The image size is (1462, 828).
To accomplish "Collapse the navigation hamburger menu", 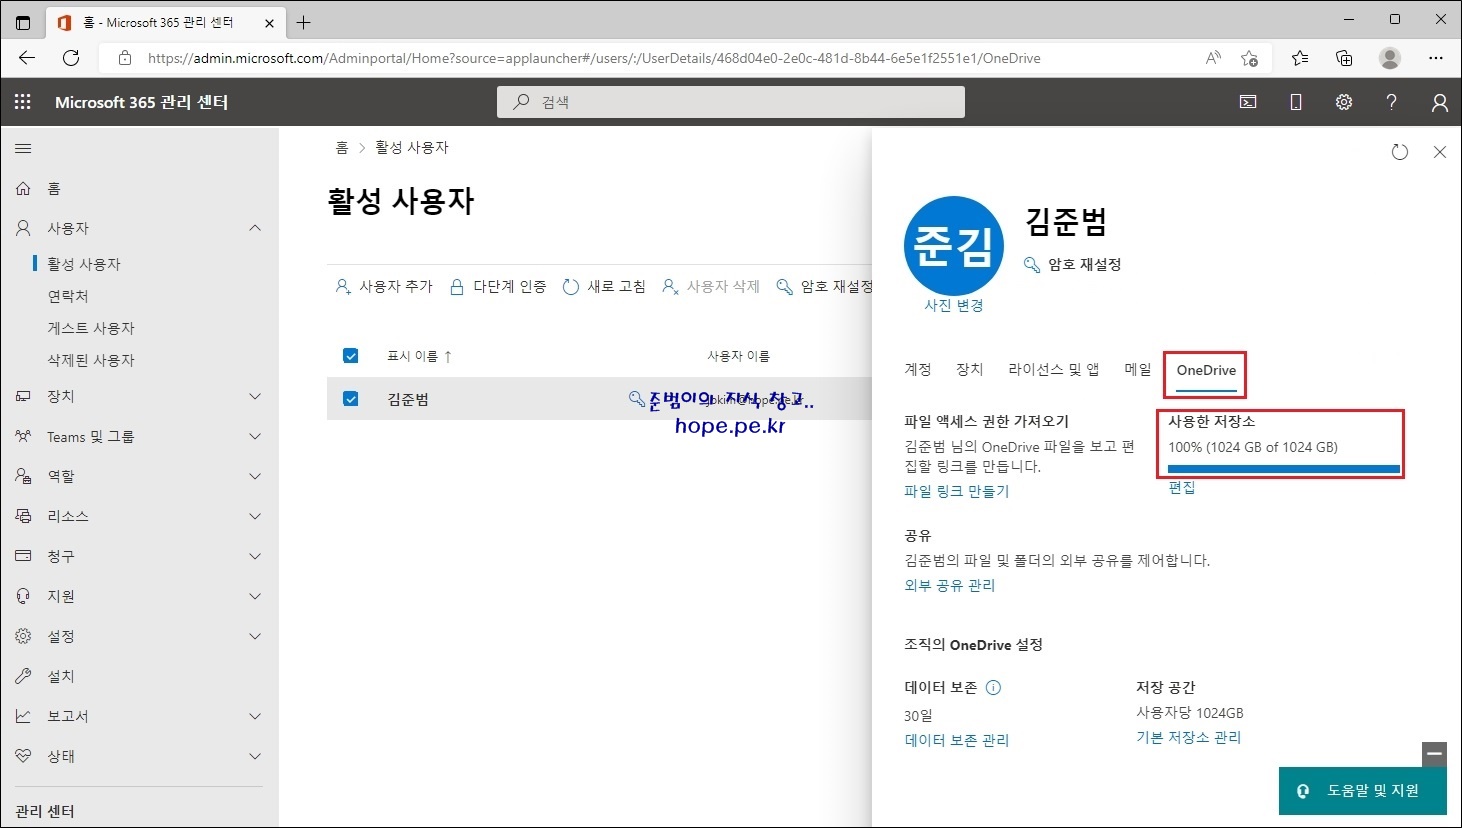I will point(23,148).
